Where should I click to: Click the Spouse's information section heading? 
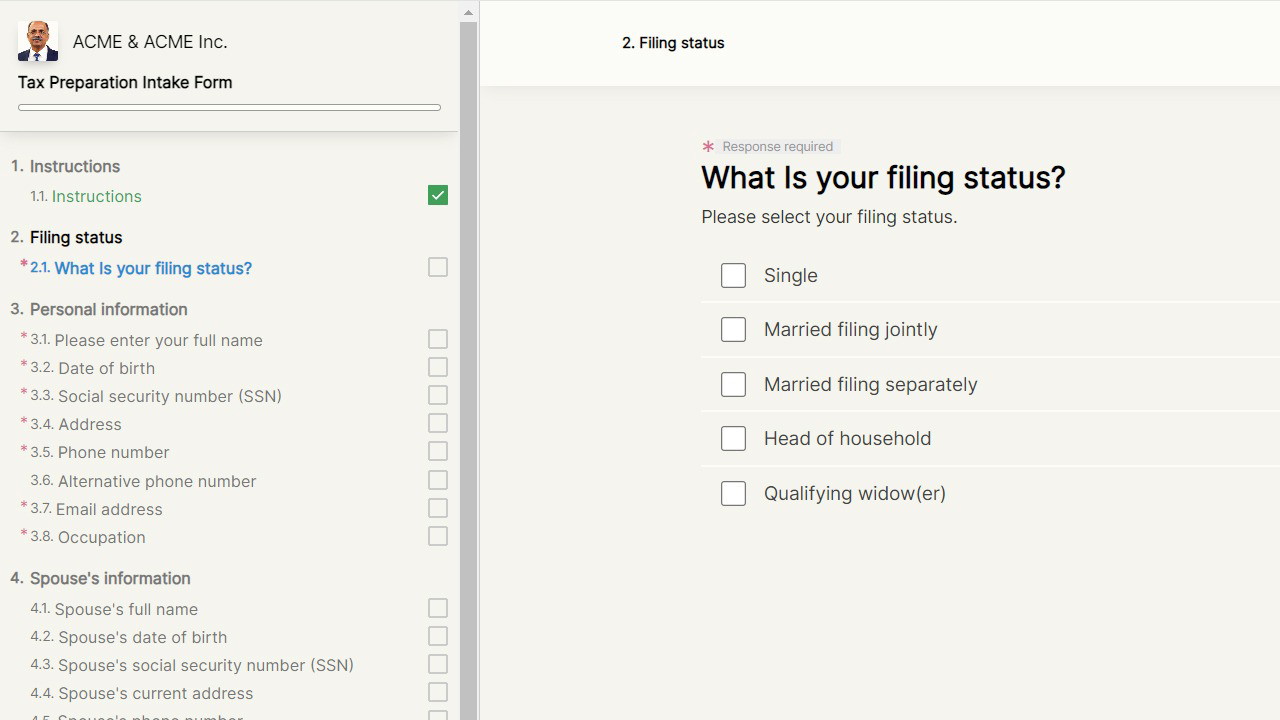coord(110,578)
